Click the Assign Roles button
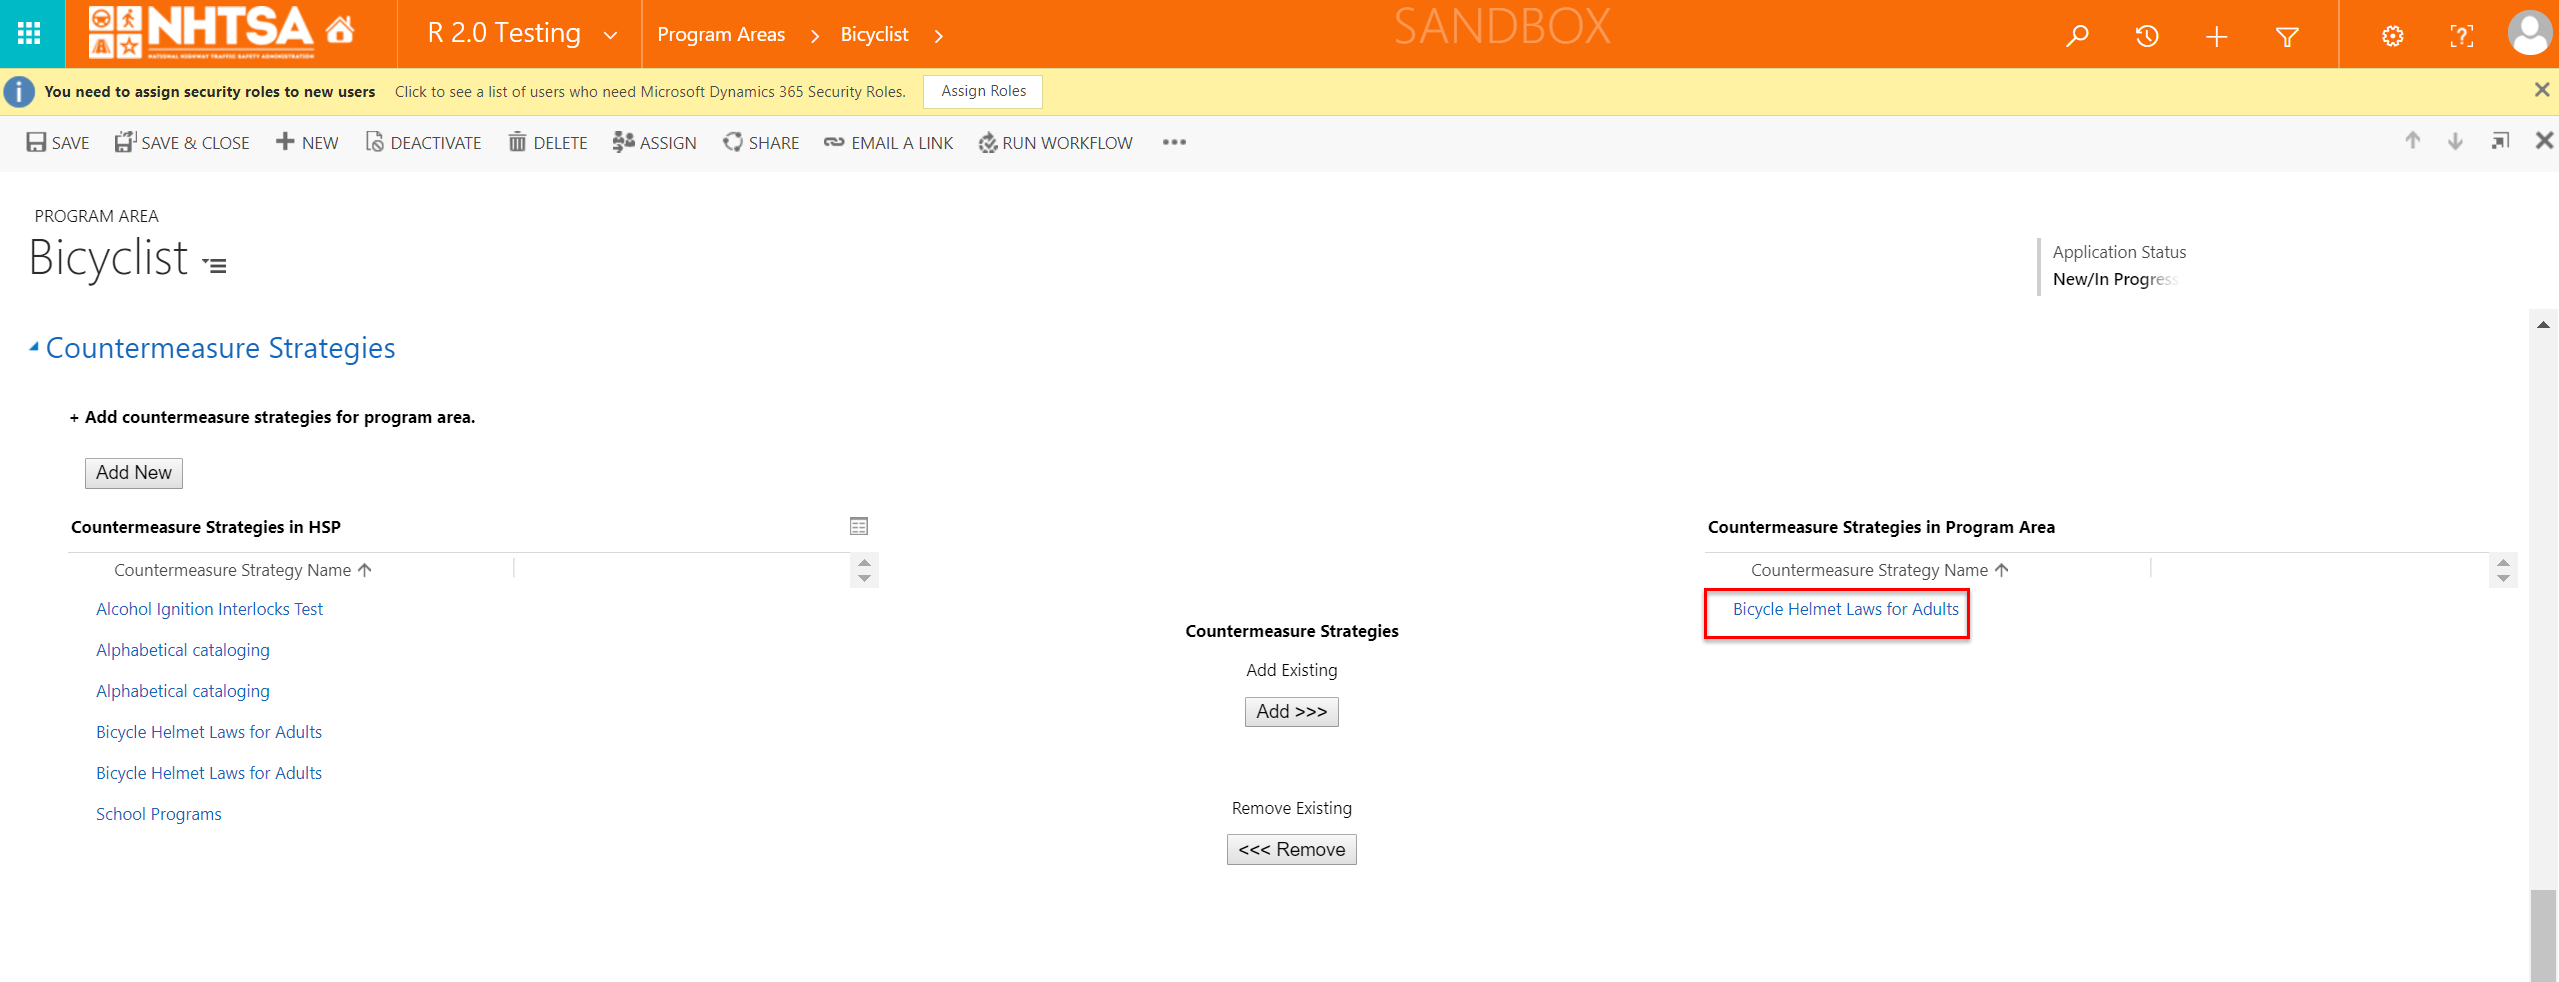This screenshot has height=982, width=2559. (x=983, y=91)
